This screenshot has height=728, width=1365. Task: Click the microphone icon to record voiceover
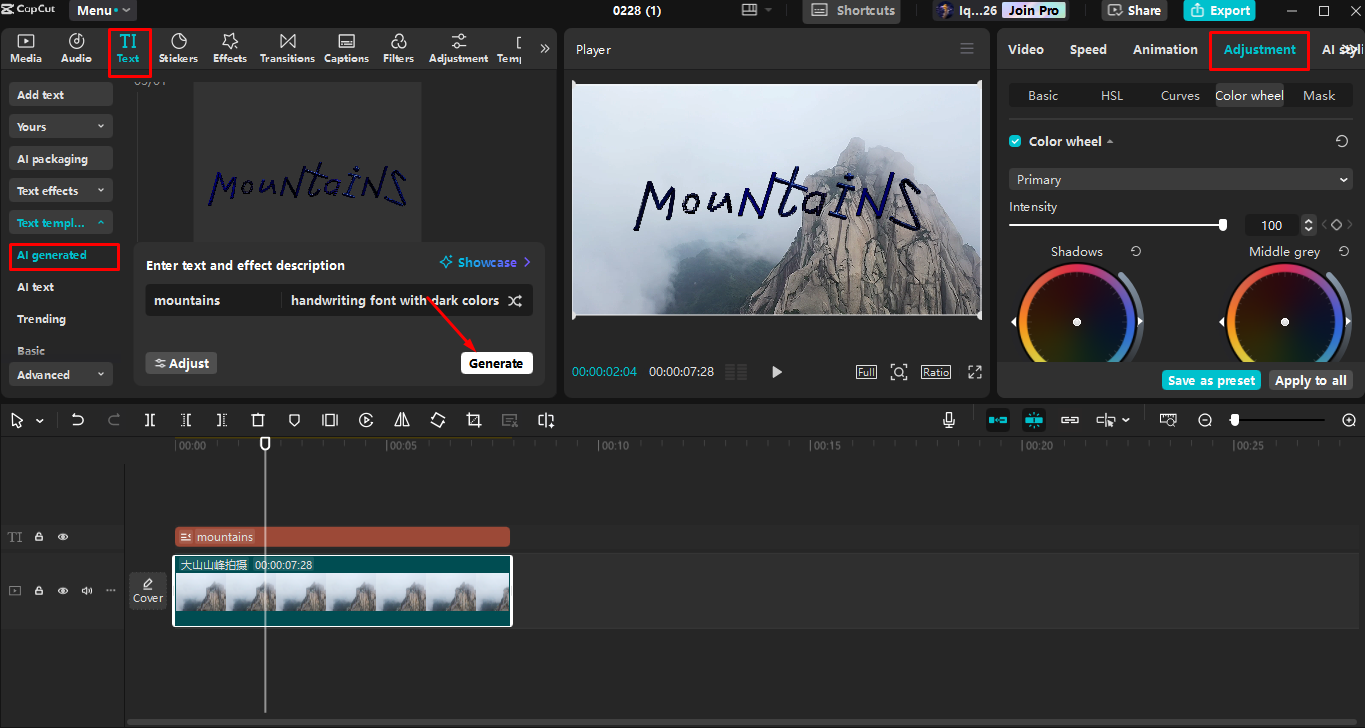tap(948, 419)
